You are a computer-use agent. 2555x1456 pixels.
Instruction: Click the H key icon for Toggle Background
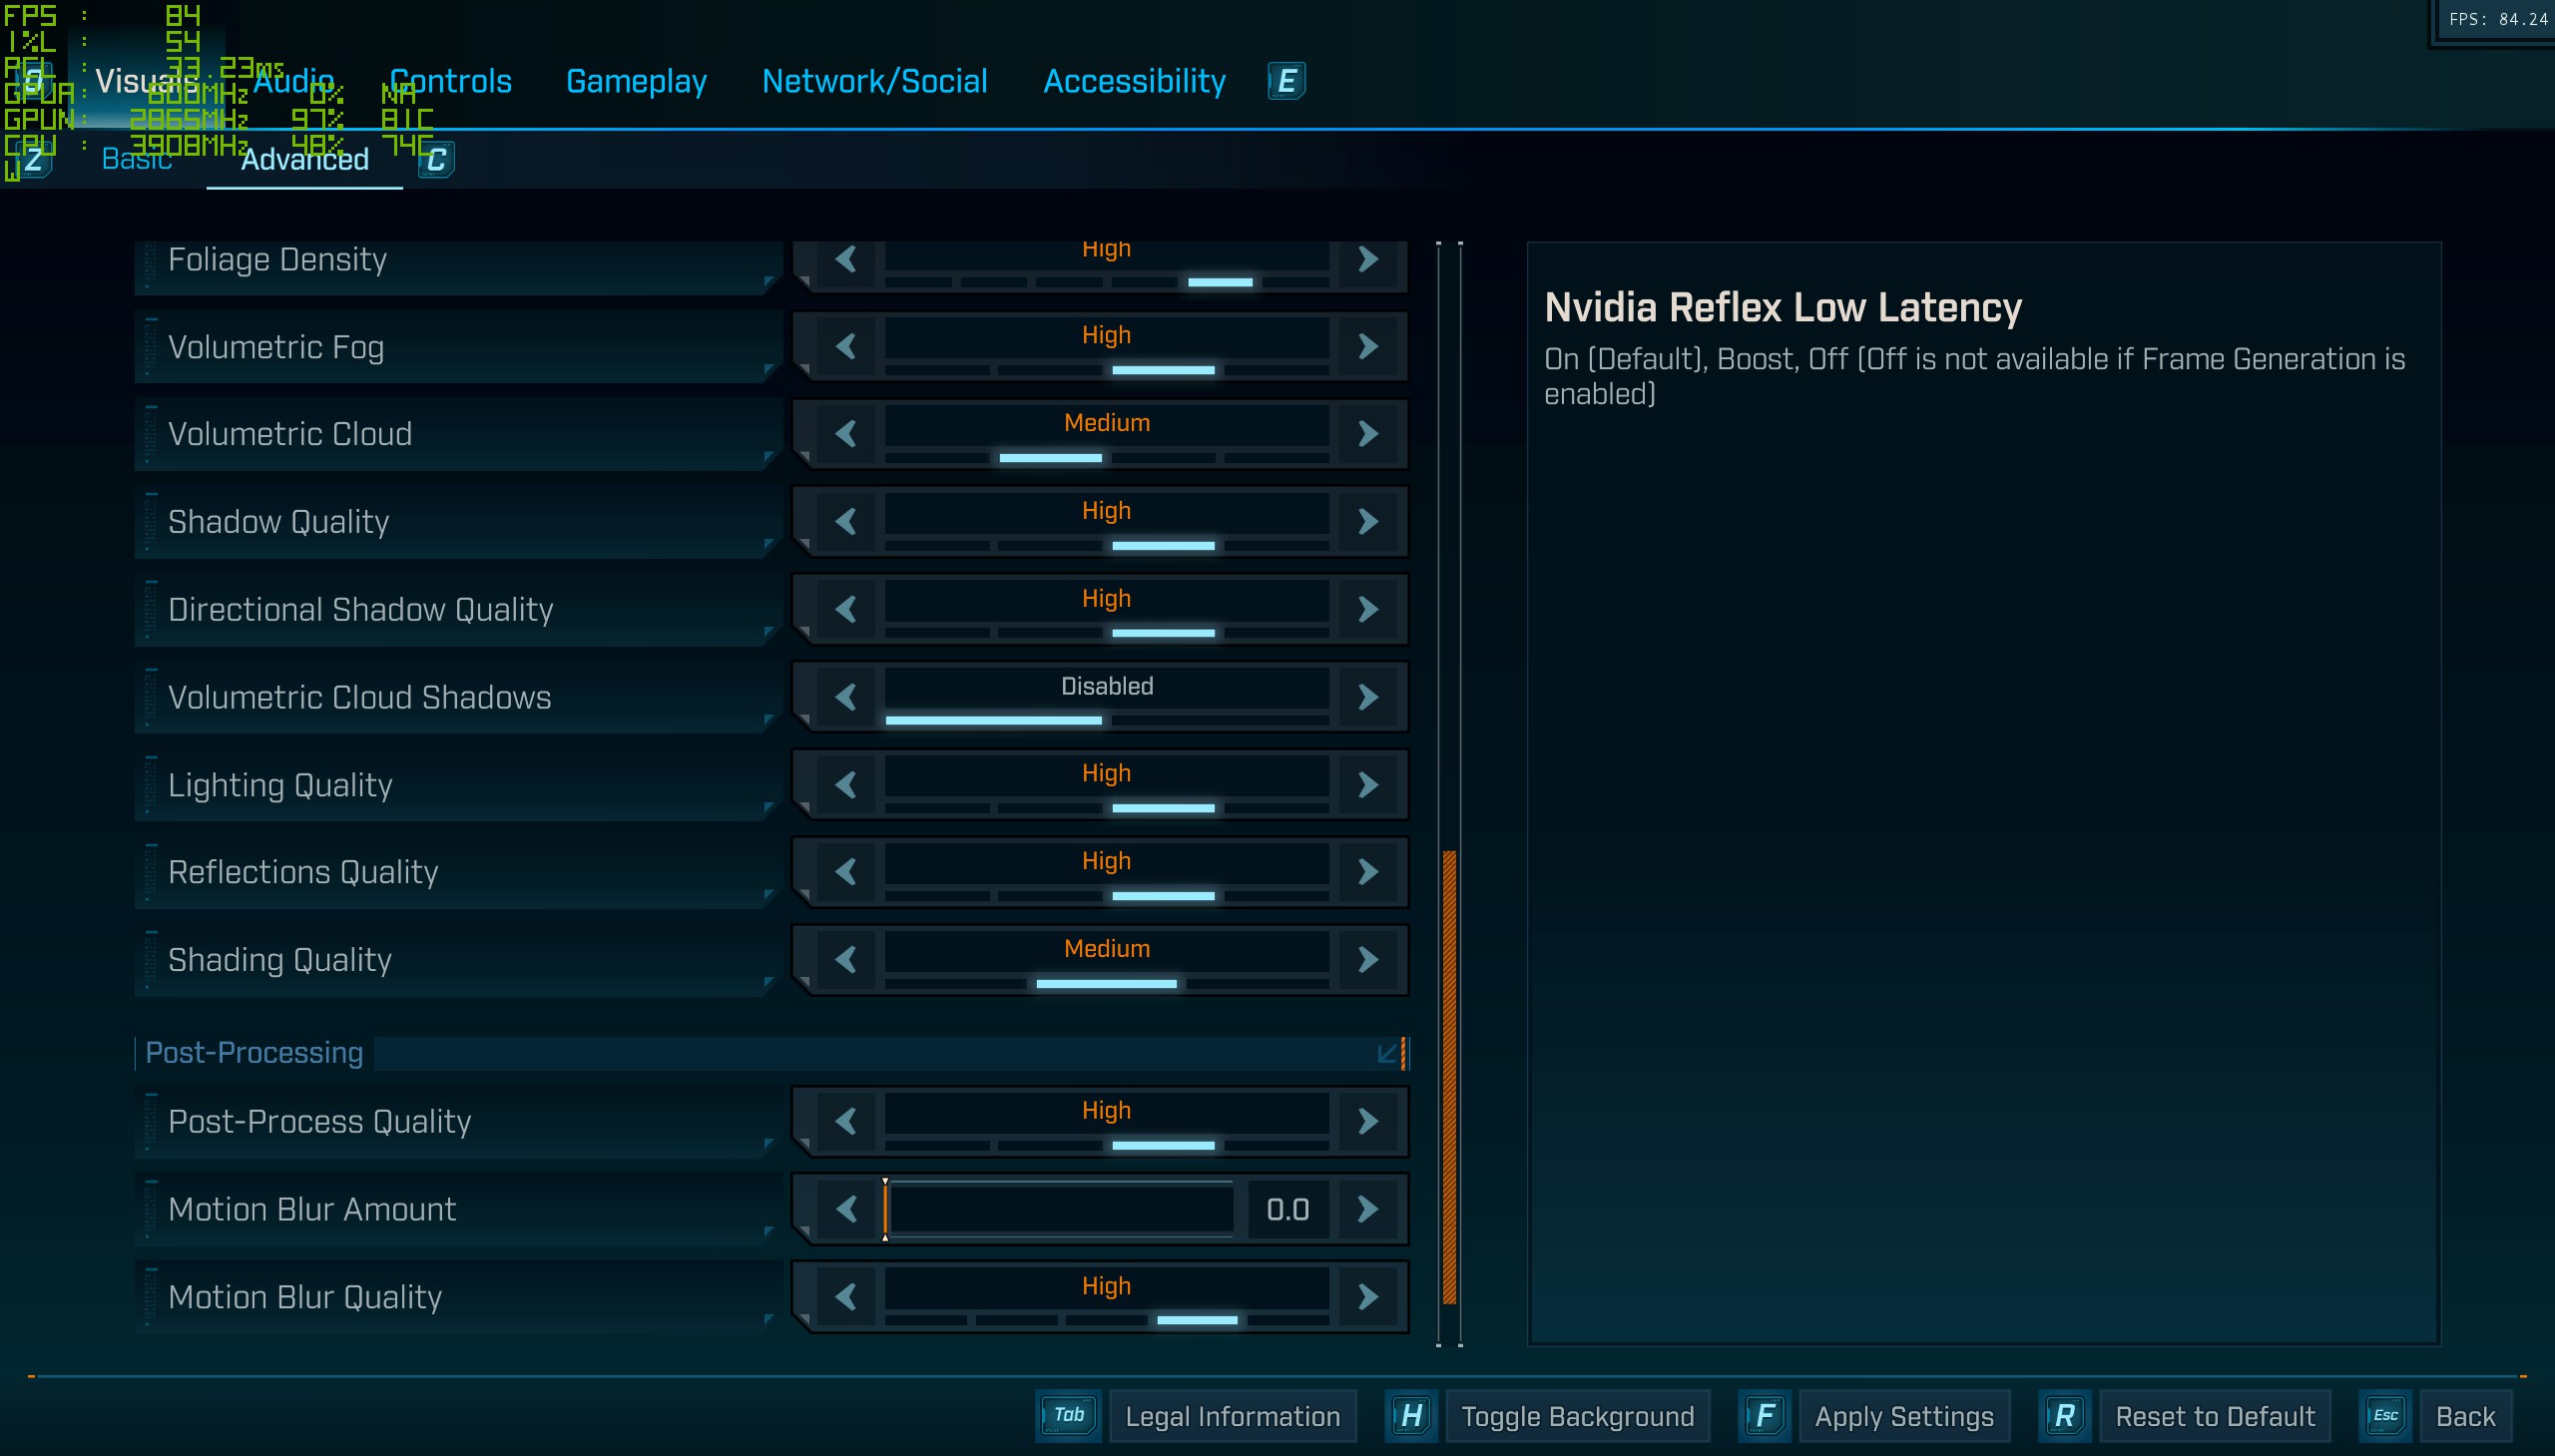[x=1411, y=1416]
